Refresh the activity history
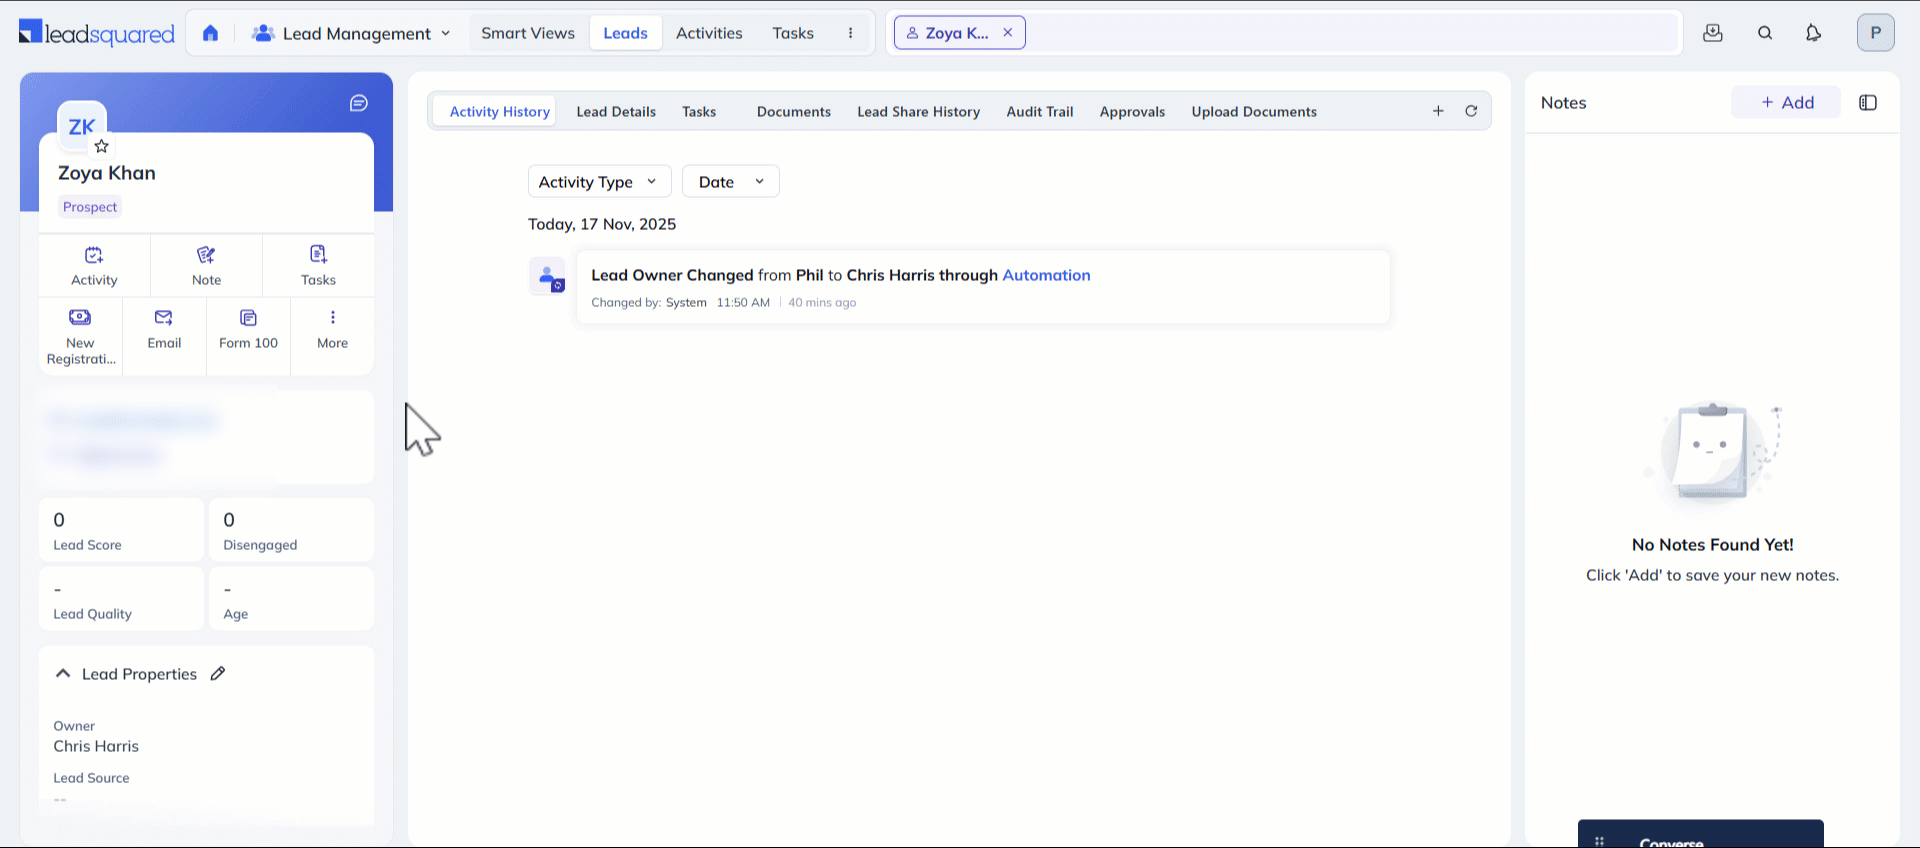The width and height of the screenshot is (1920, 848). 1471,111
